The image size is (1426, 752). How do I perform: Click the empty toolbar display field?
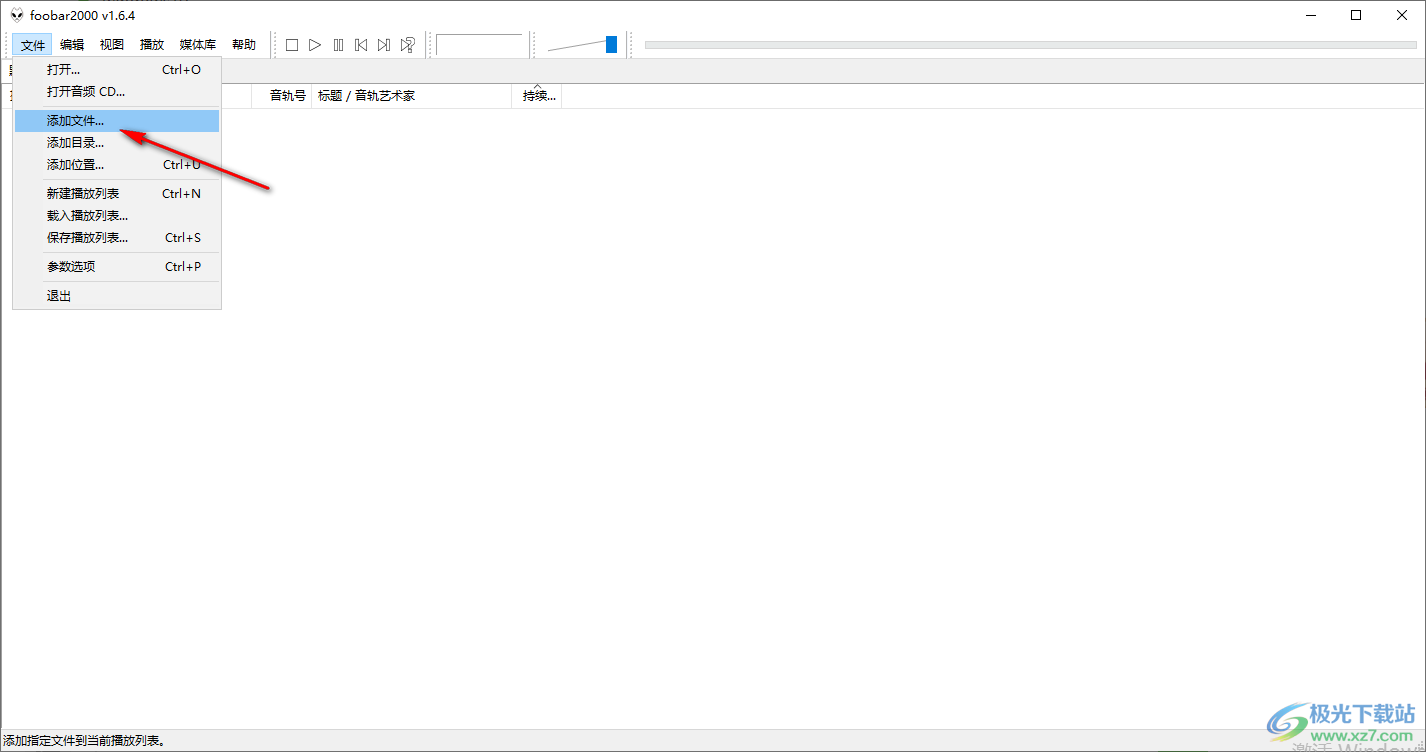point(480,45)
